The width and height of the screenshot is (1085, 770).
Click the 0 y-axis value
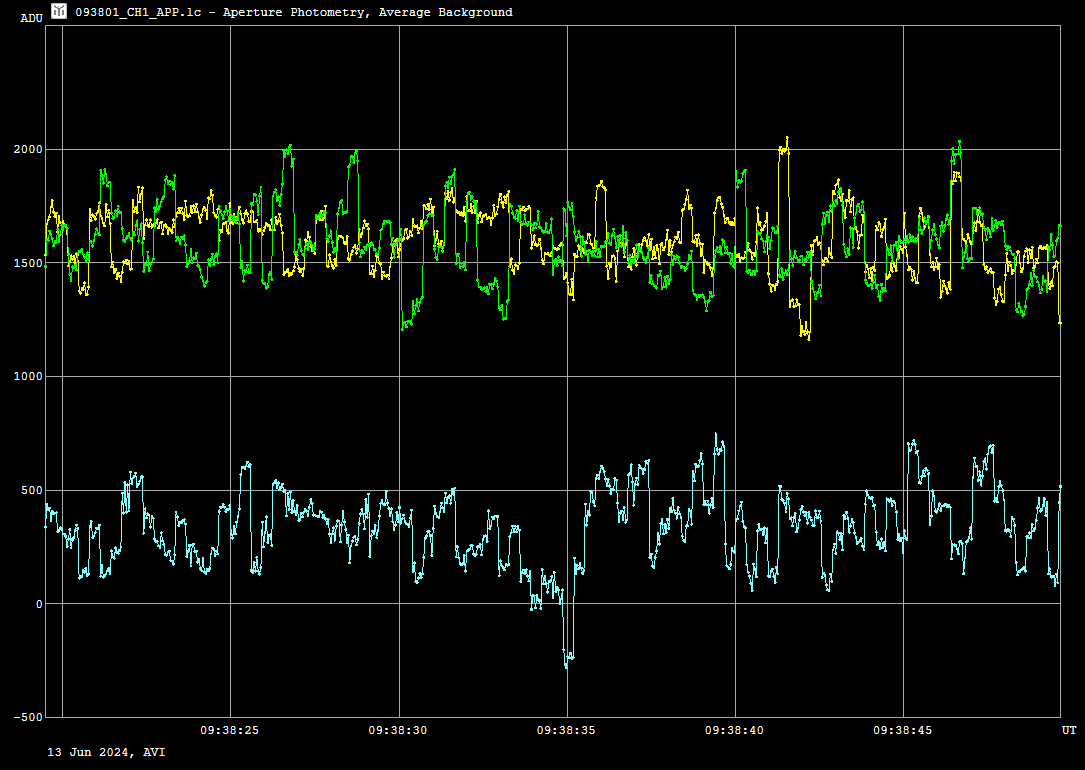(39, 604)
